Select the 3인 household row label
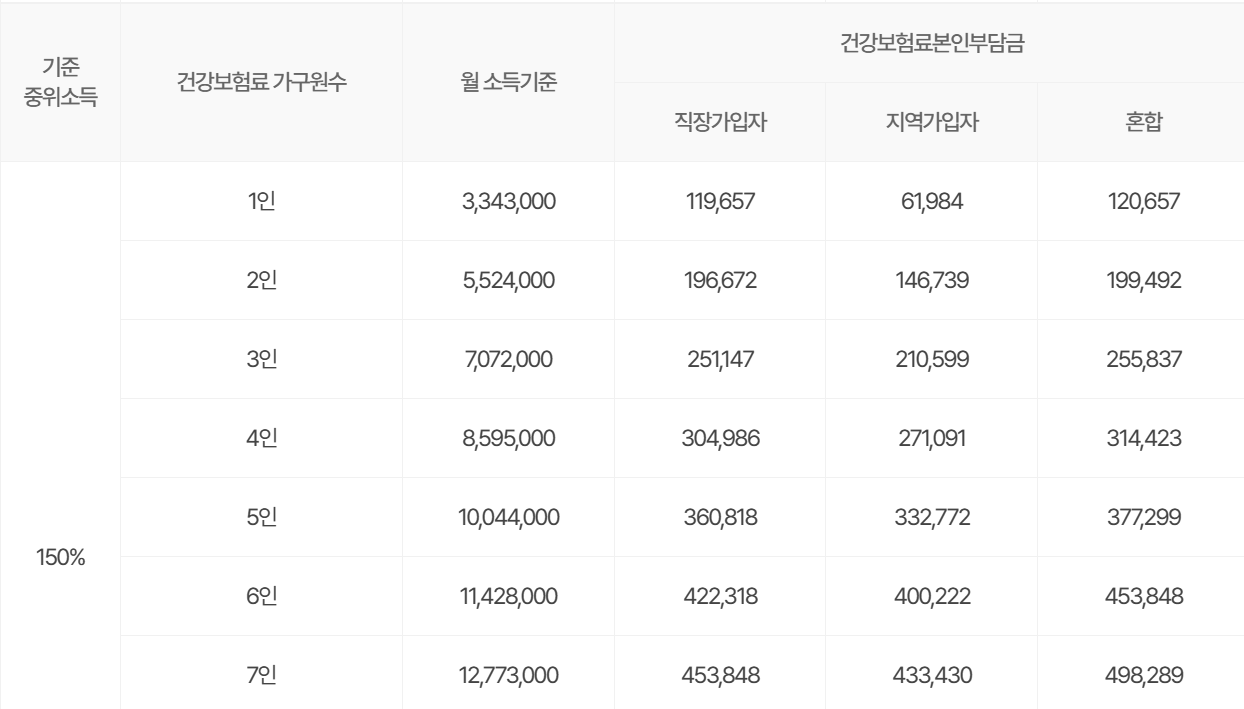Viewport: 1244px width, 709px height. [x=262, y=360]
